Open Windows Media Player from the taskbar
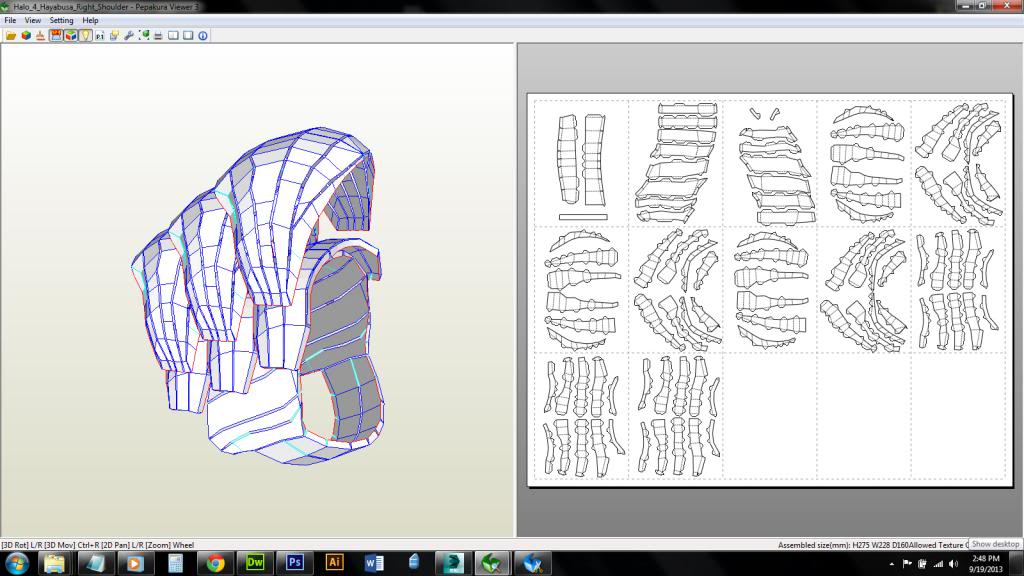 (135, 563)
